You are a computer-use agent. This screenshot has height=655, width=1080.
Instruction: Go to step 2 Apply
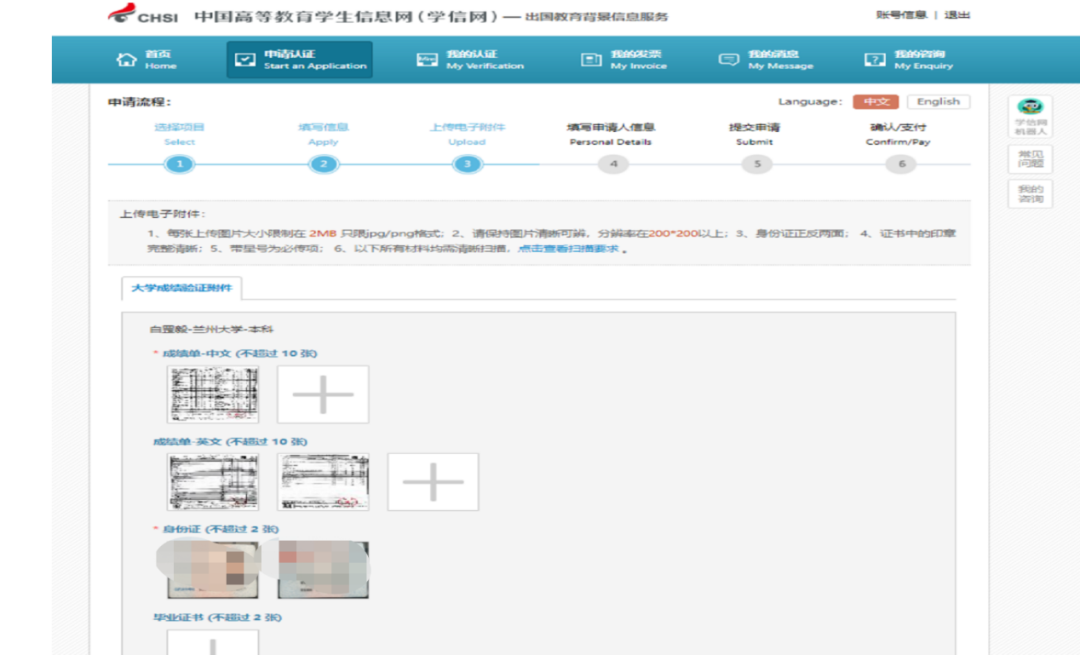[324, 164]
